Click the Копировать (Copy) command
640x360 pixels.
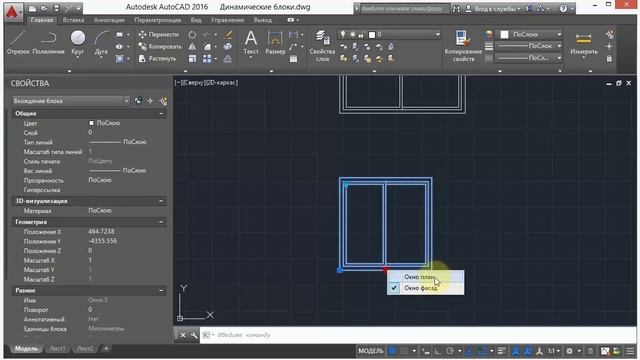(x=160, y=47)
